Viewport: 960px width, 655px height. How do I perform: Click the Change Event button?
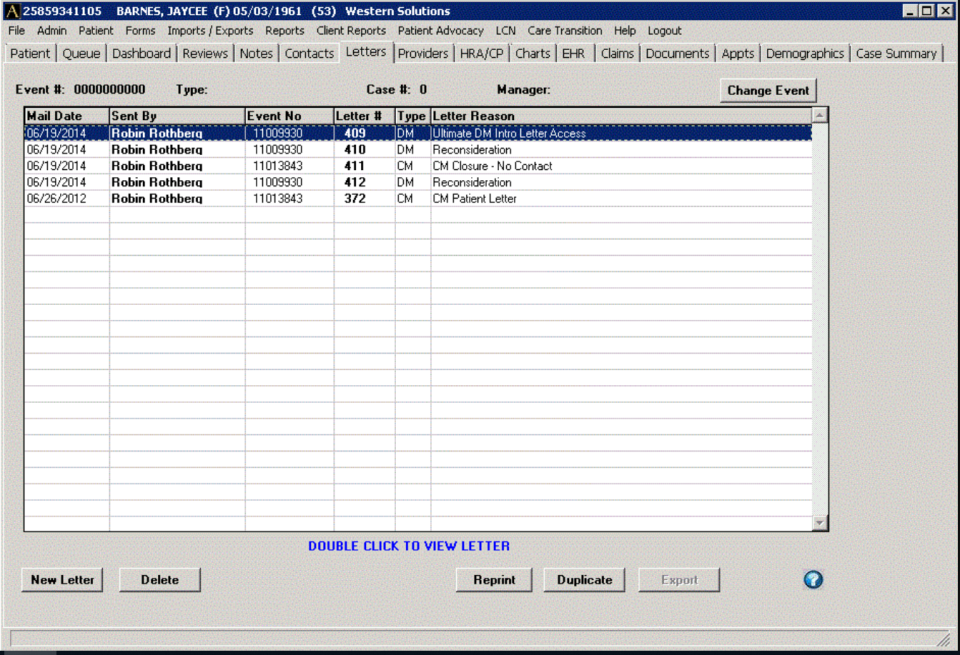pyautogui.click(x=768, y=90)
